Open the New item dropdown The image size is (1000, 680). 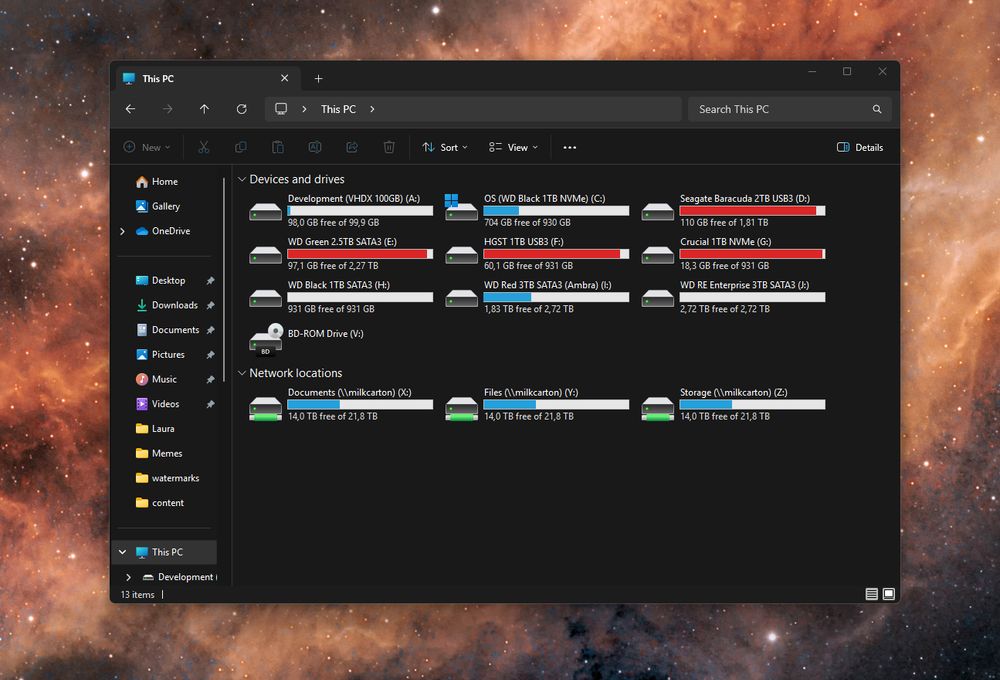click(147, 147)
